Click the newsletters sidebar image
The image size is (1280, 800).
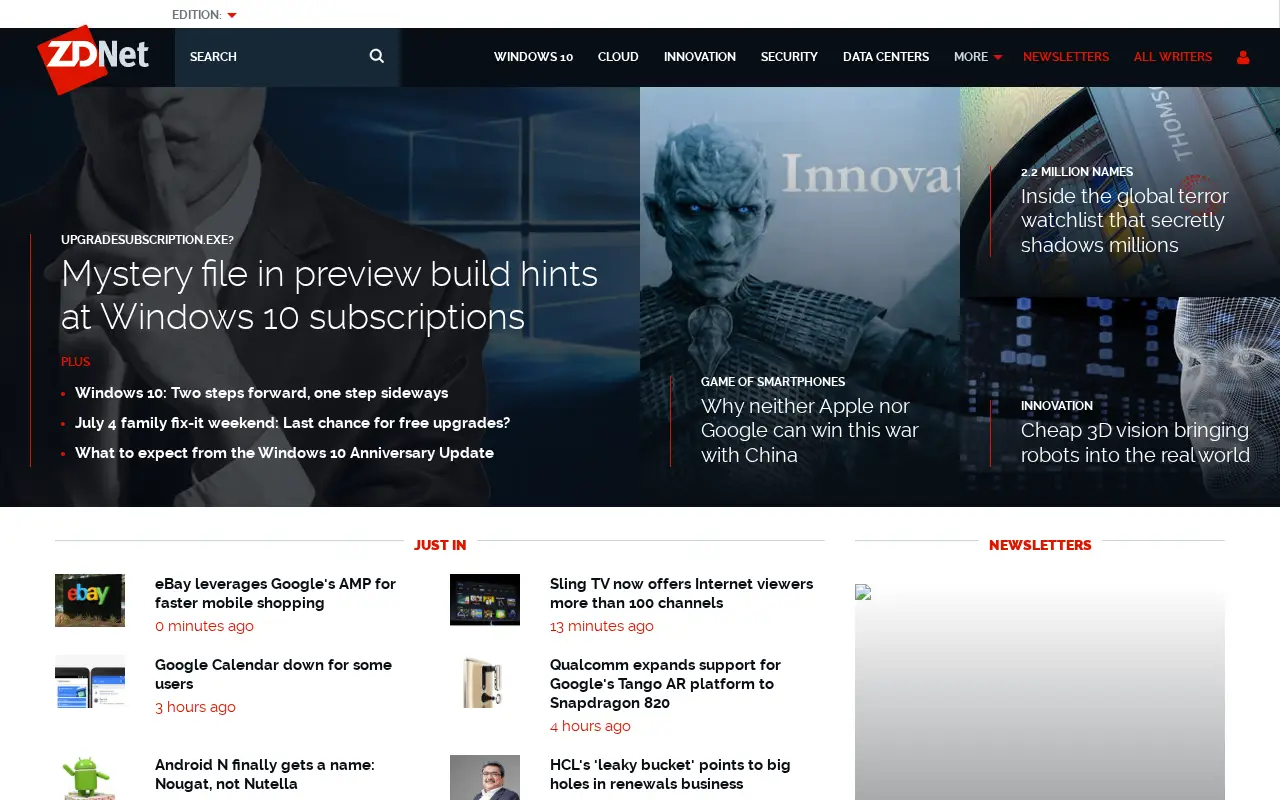(1040, 692)
